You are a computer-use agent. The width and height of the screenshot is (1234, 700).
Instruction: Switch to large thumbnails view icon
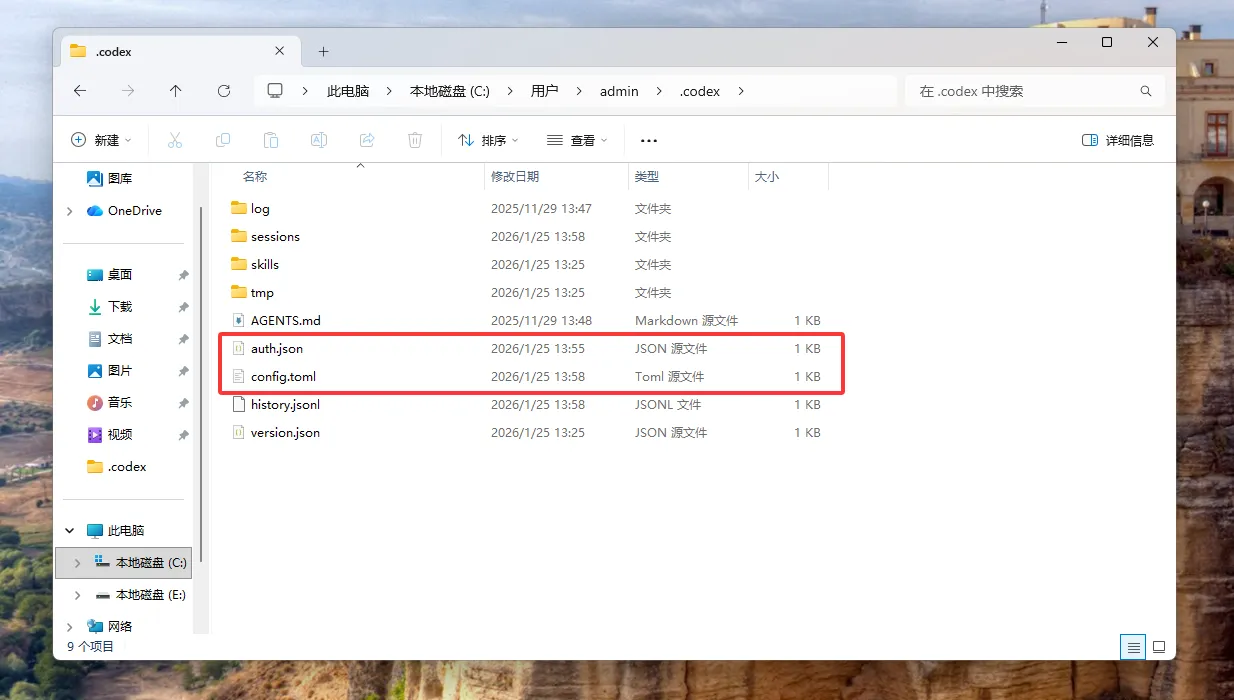point(1159,647)
